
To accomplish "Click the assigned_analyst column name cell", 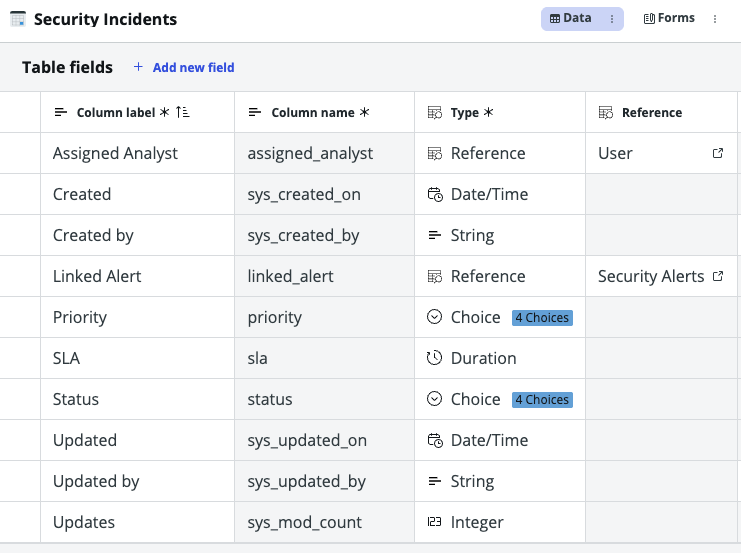I will click(x=325, y=154).
